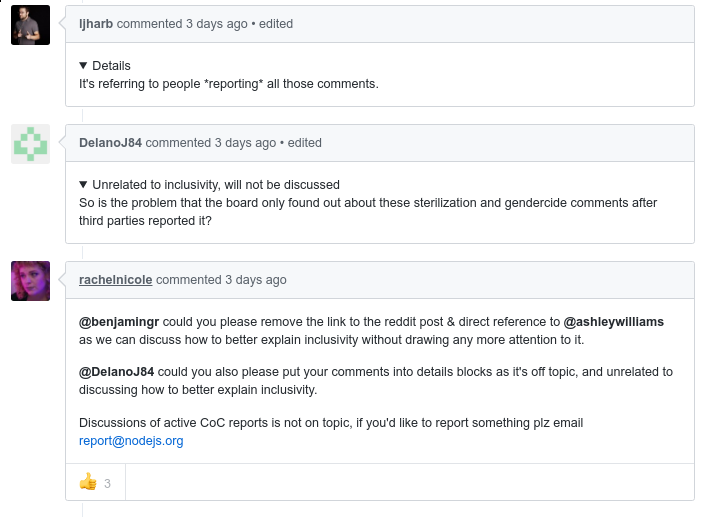Viewport: 710px width, 517px height.
Task: Open ljharb's '3 days ago' timestamp
Action: [x=217, y=24]
